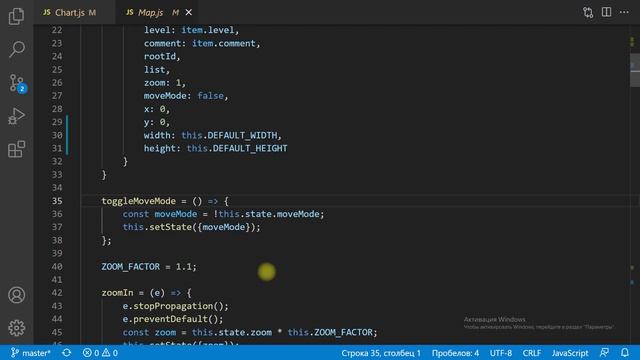Open the editor More Actions ellipsis

coord(624,12)
